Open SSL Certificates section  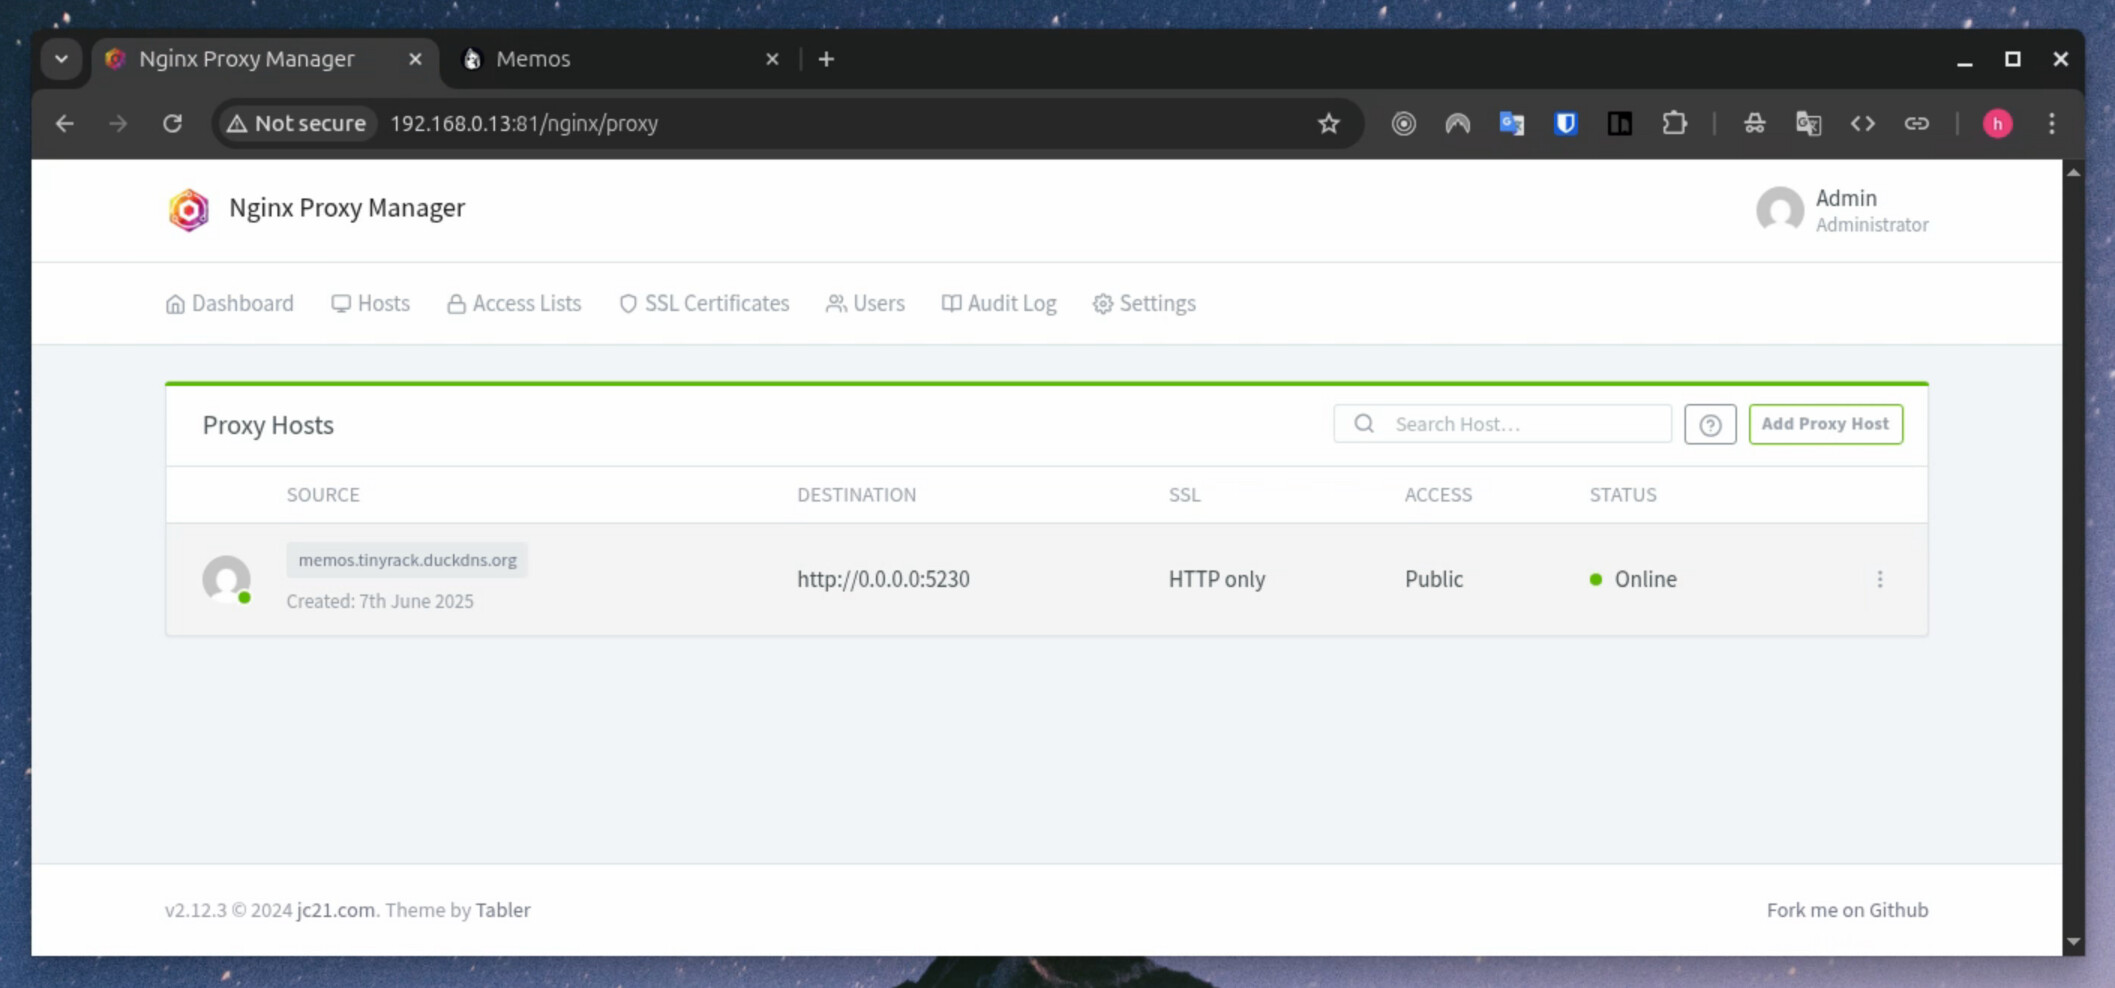tap(704, 303)
